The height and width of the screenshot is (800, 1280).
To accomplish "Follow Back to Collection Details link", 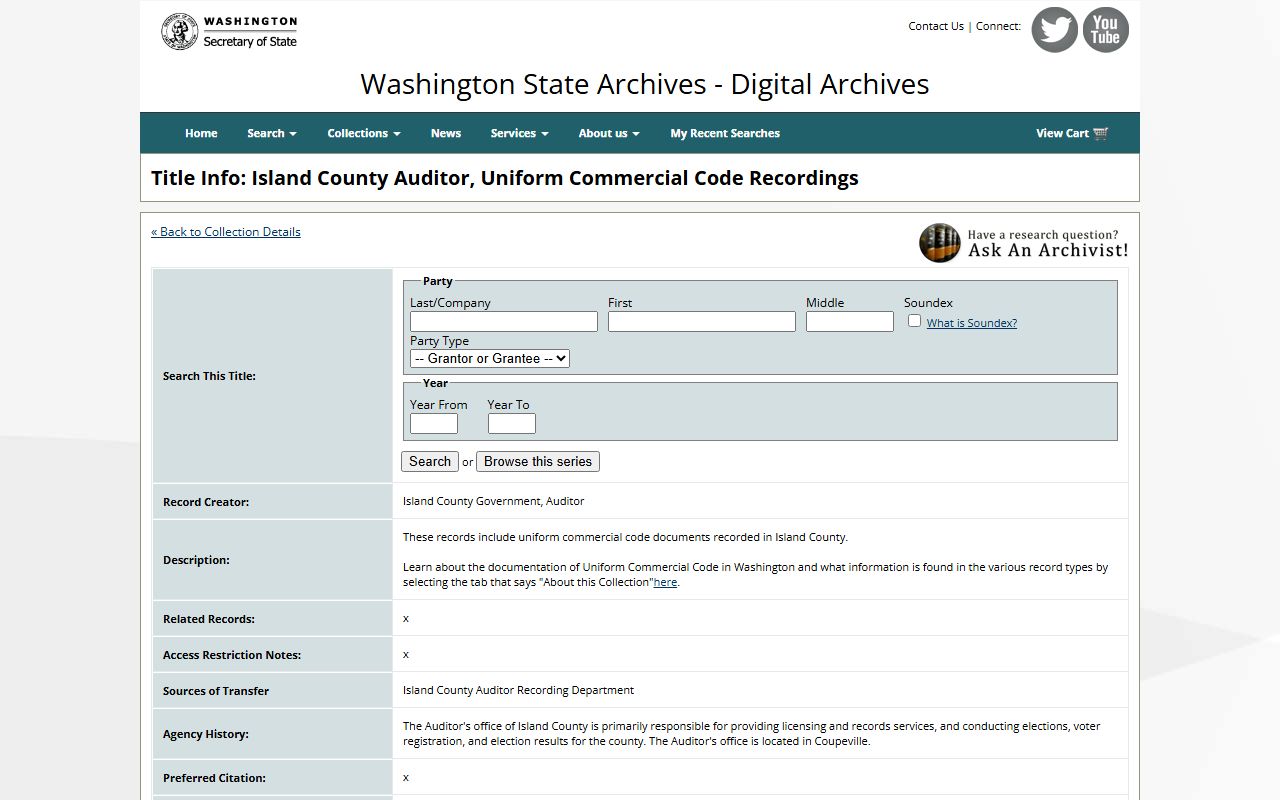I will (226, 231).
